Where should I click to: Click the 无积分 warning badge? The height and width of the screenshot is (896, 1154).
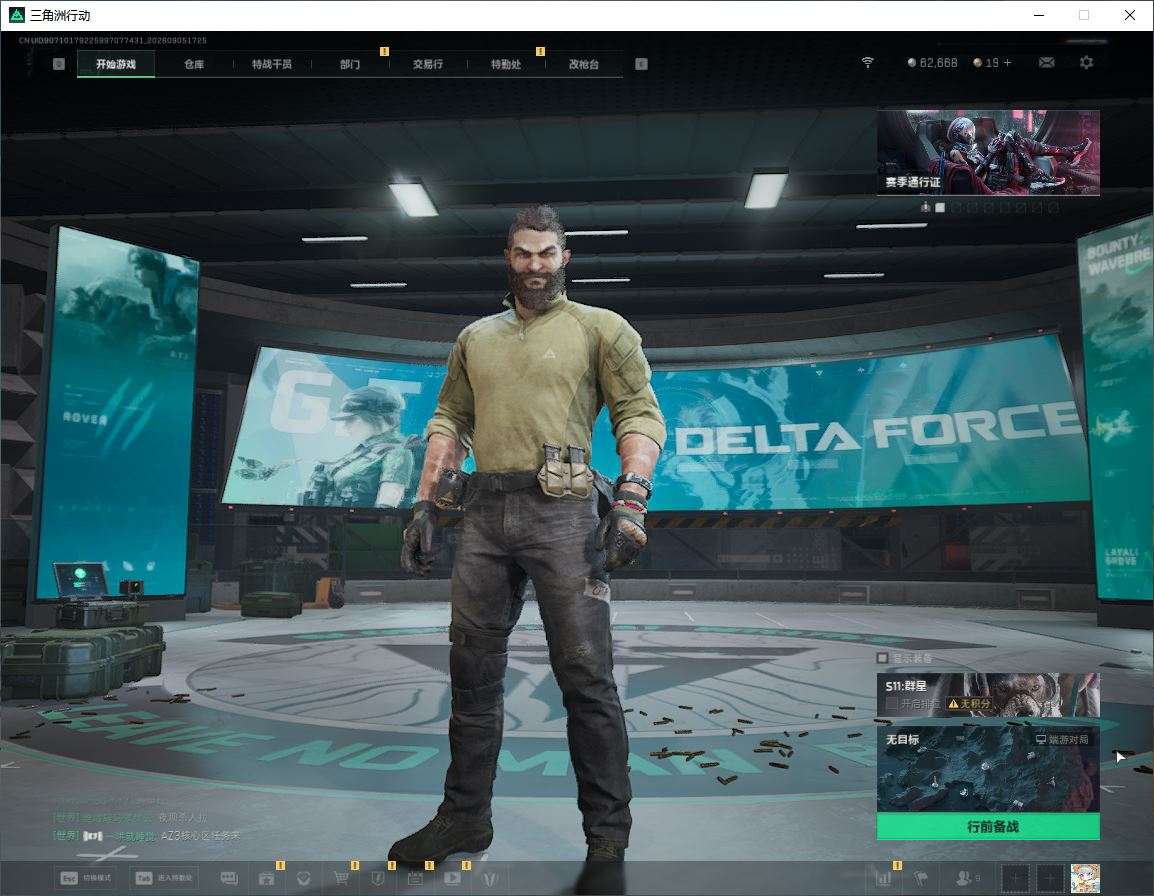(x=969, y=704)
